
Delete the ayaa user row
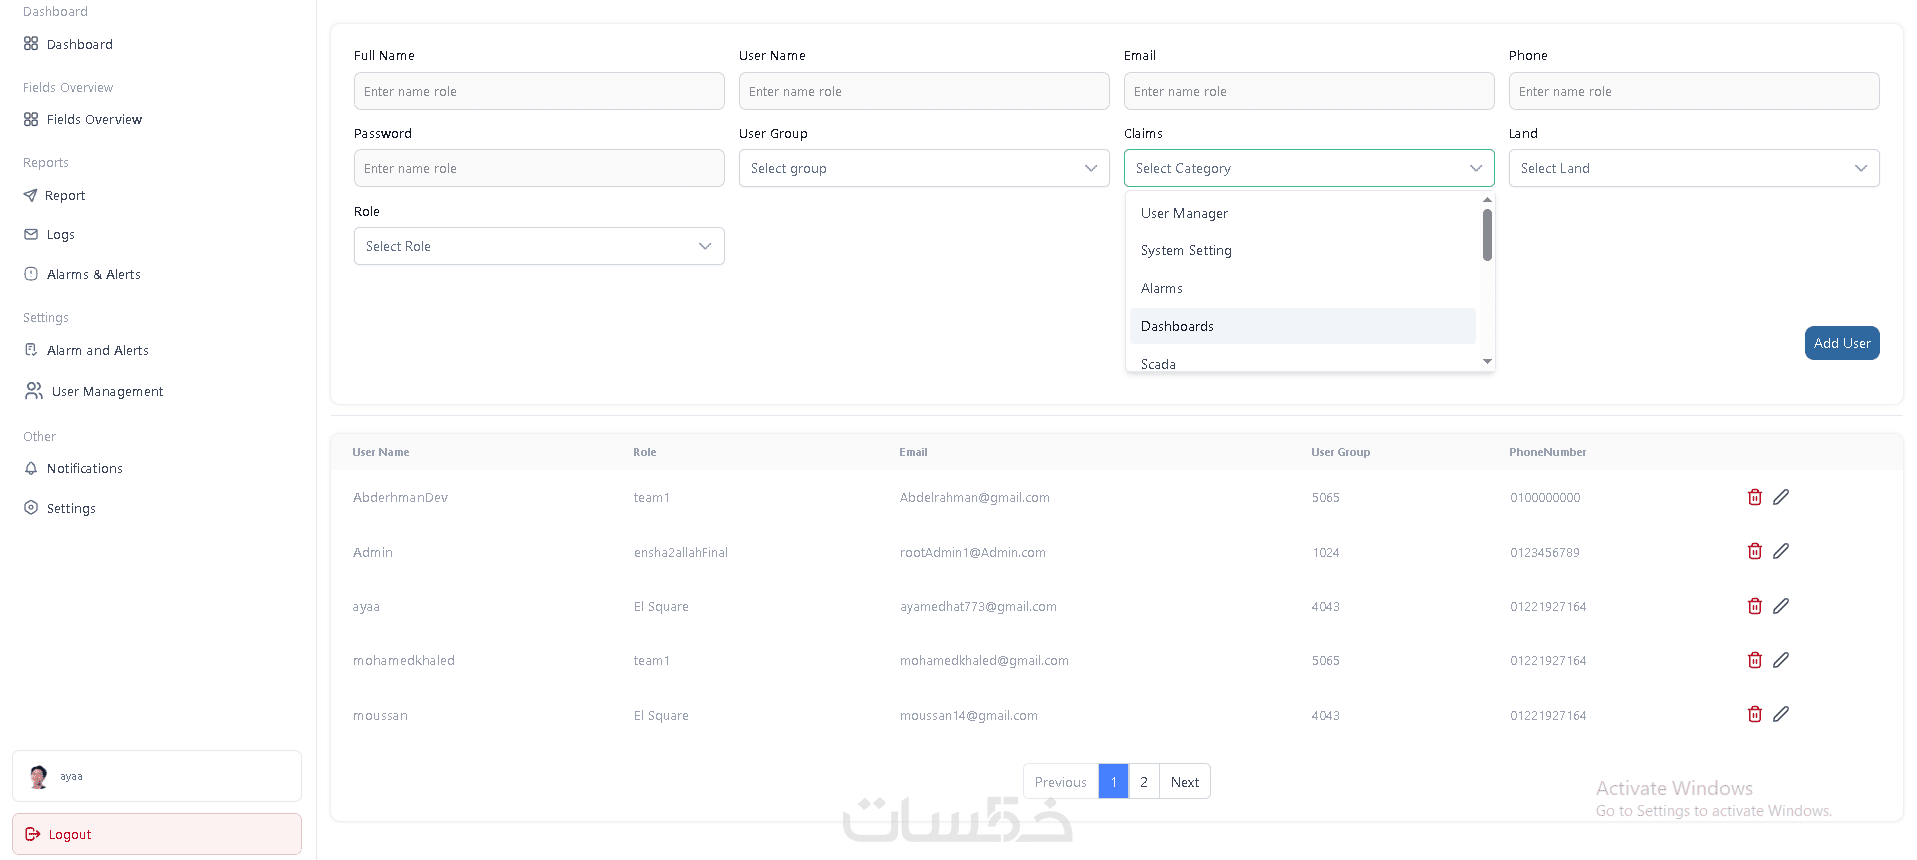[x=1754, y=606]
